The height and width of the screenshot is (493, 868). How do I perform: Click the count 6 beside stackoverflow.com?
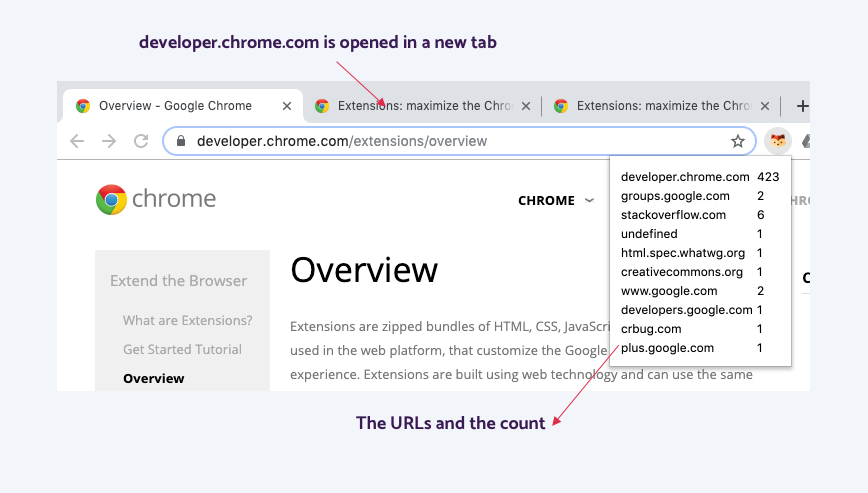[x=761, y=215]
